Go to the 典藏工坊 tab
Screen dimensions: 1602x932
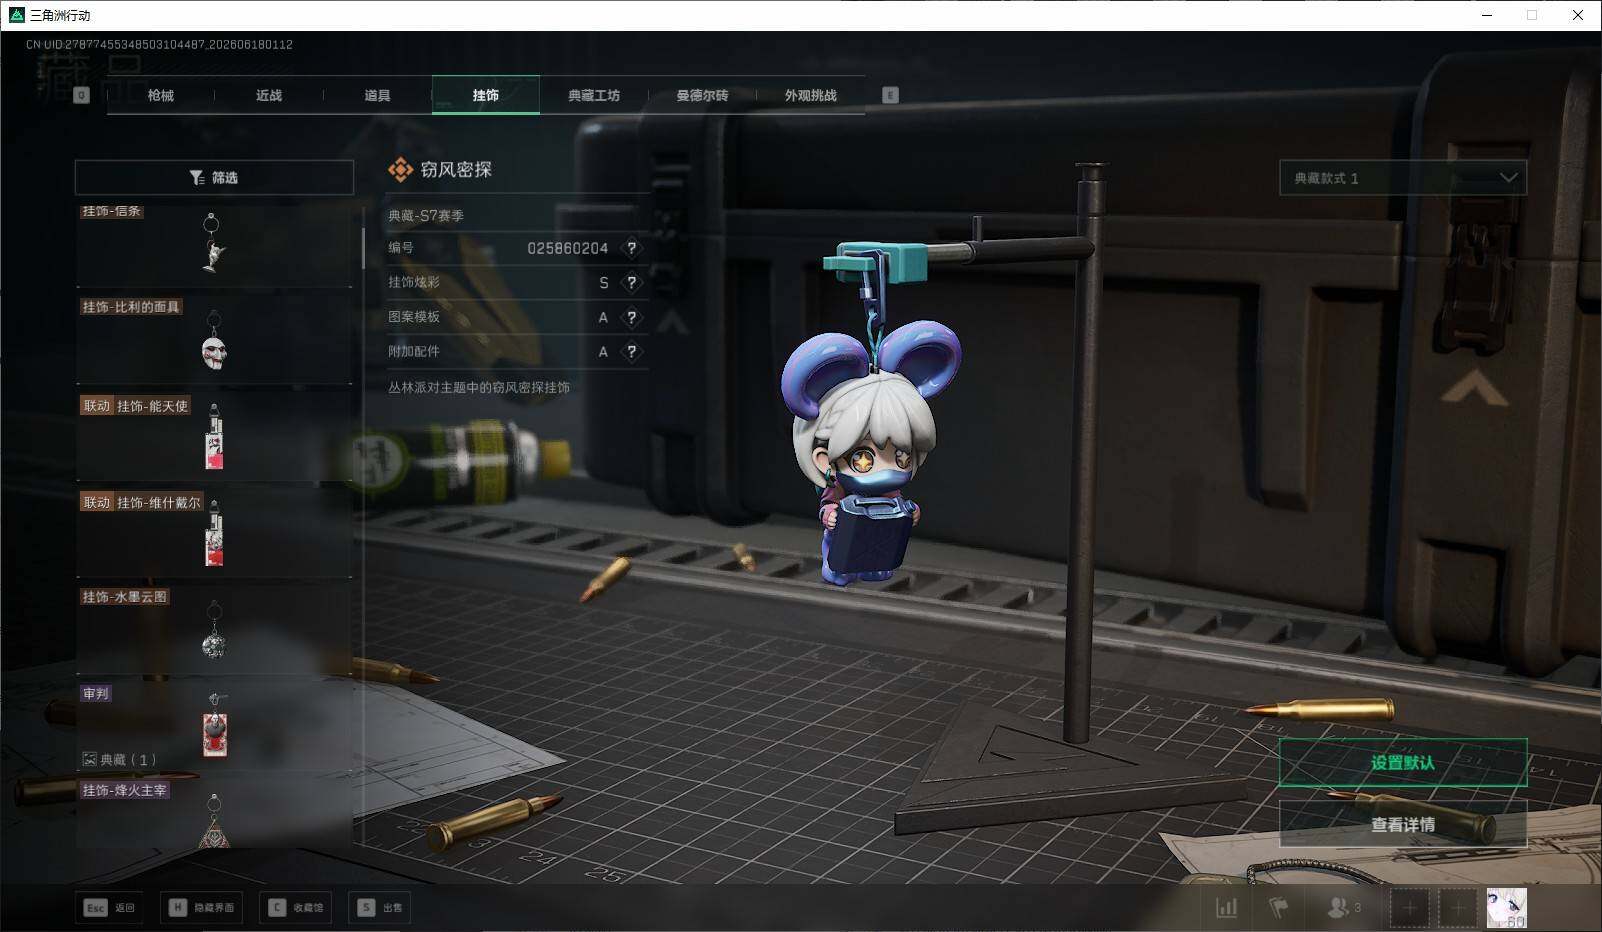click(x=594, y=95)
